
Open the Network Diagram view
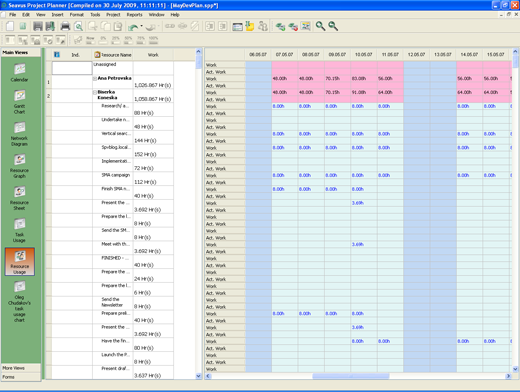(19, 134)
